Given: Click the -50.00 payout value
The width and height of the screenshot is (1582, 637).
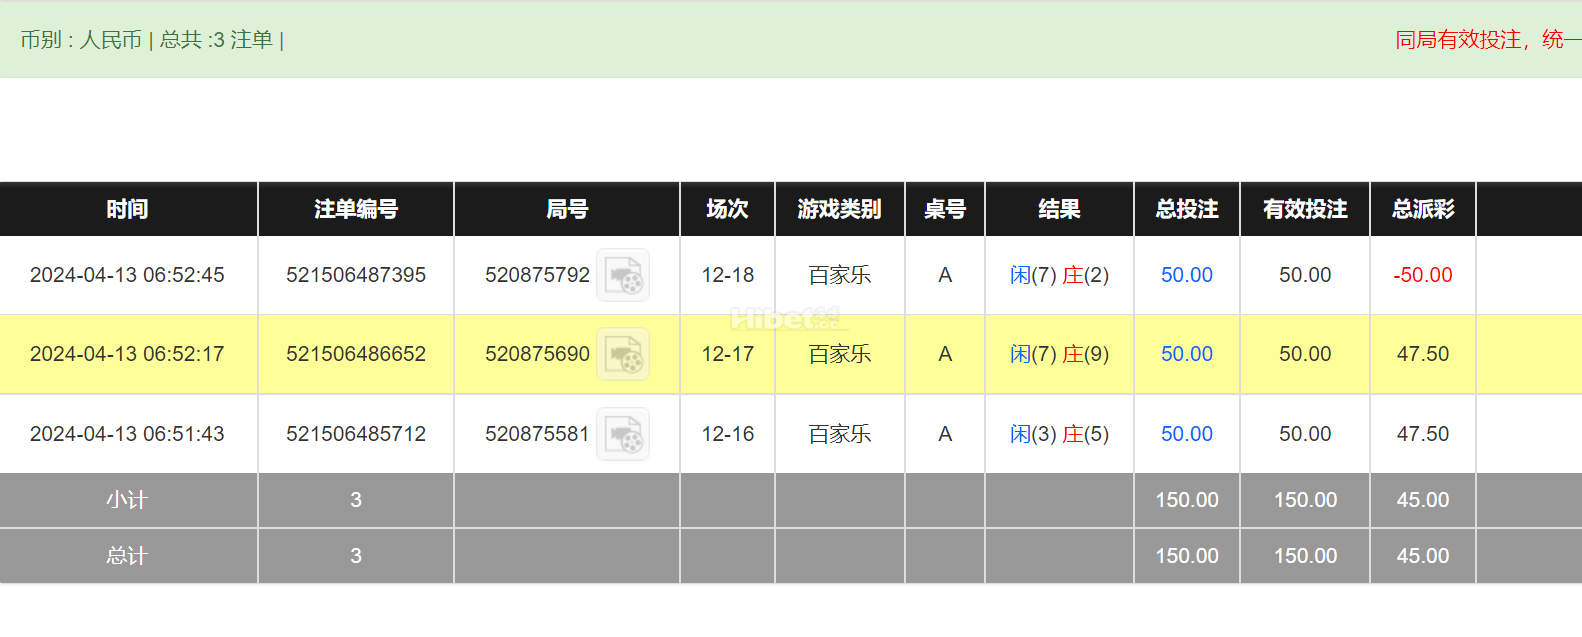Looking at the screenshot, I should pyautogui.click(x=1423, y=275).
